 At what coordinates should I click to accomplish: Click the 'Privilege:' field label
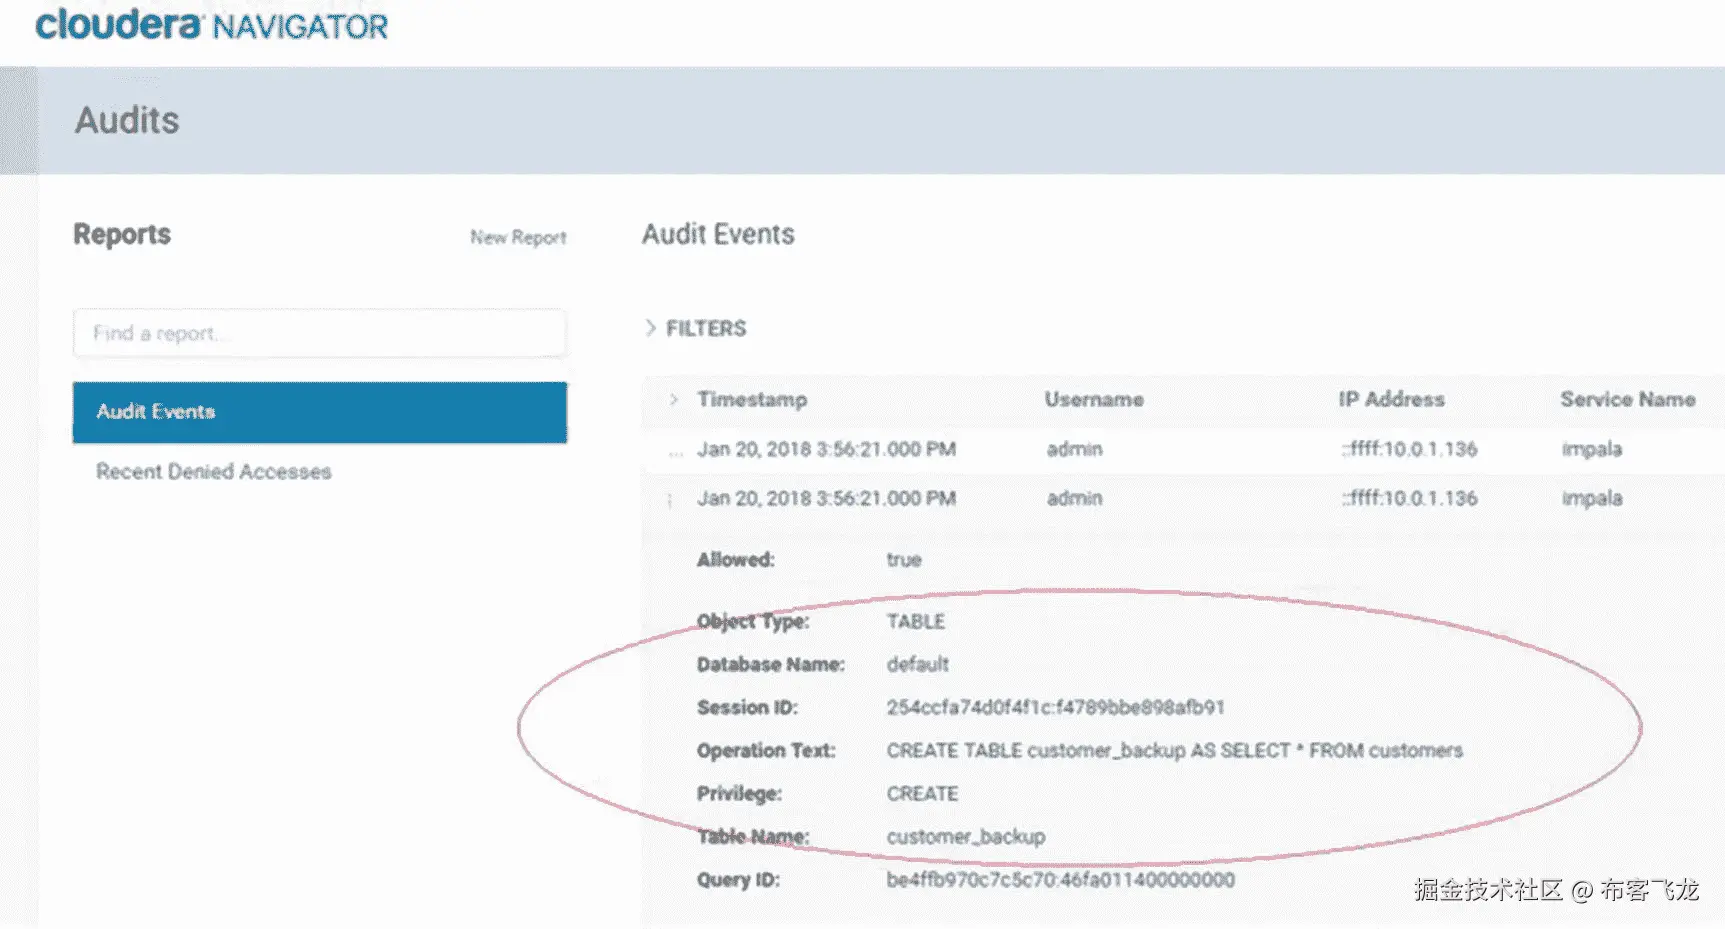[739, 793]
